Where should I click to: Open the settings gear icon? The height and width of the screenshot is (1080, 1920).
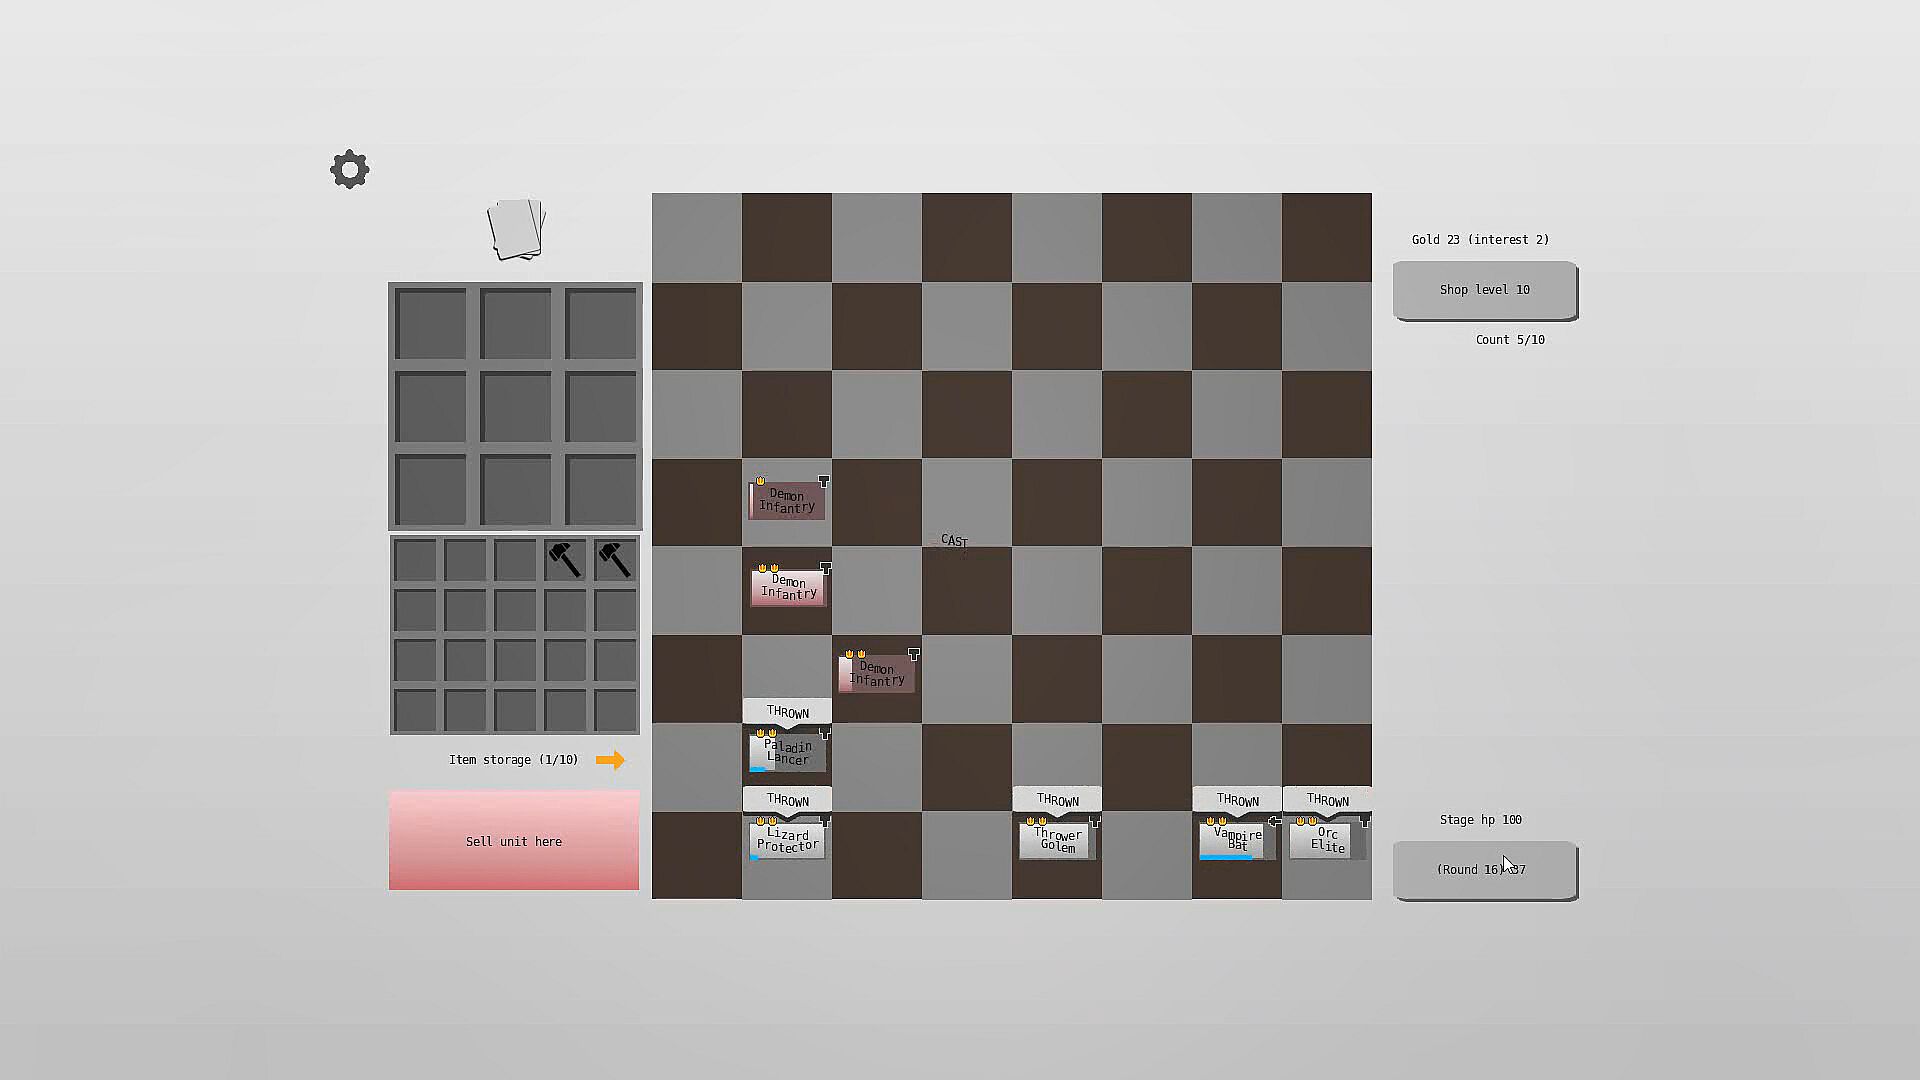tap(349, 169)
